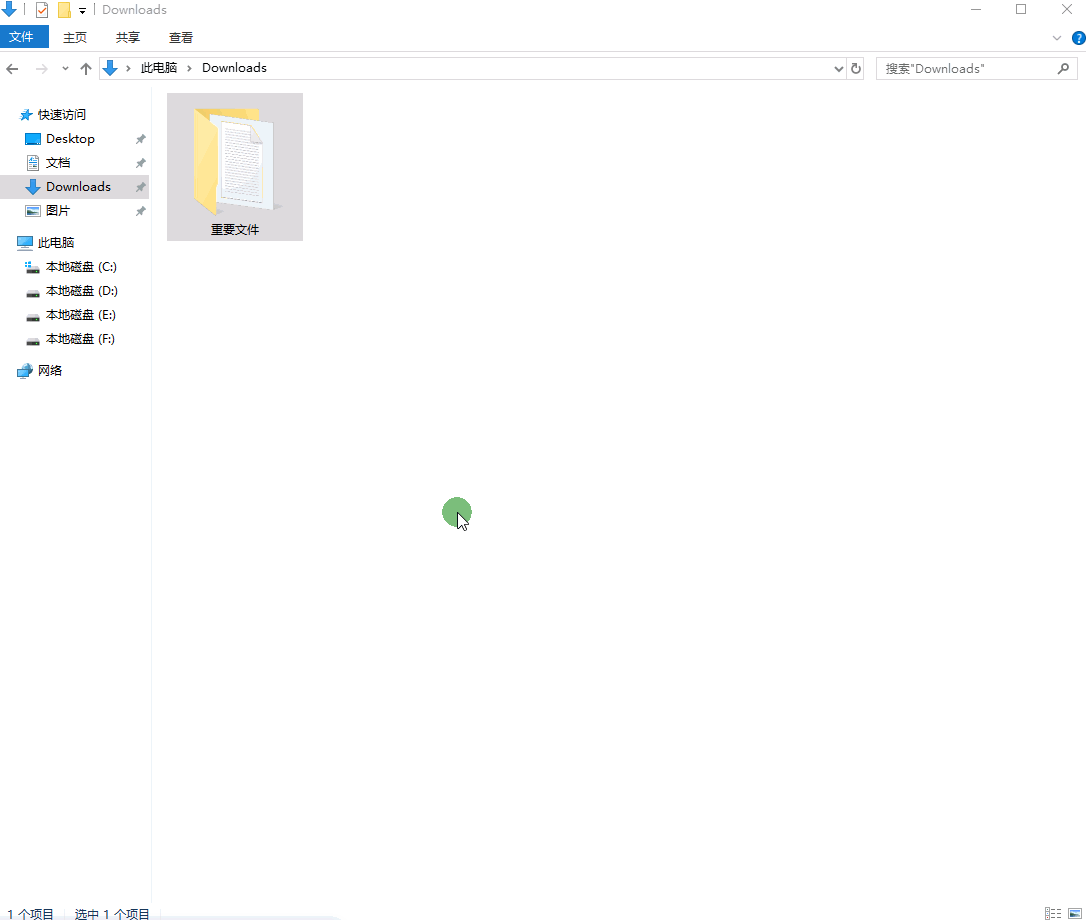The height and width of the screenshot is (920, 1086).
Task: Switch to large icons view in status bar
Action: click(1075, 913)
